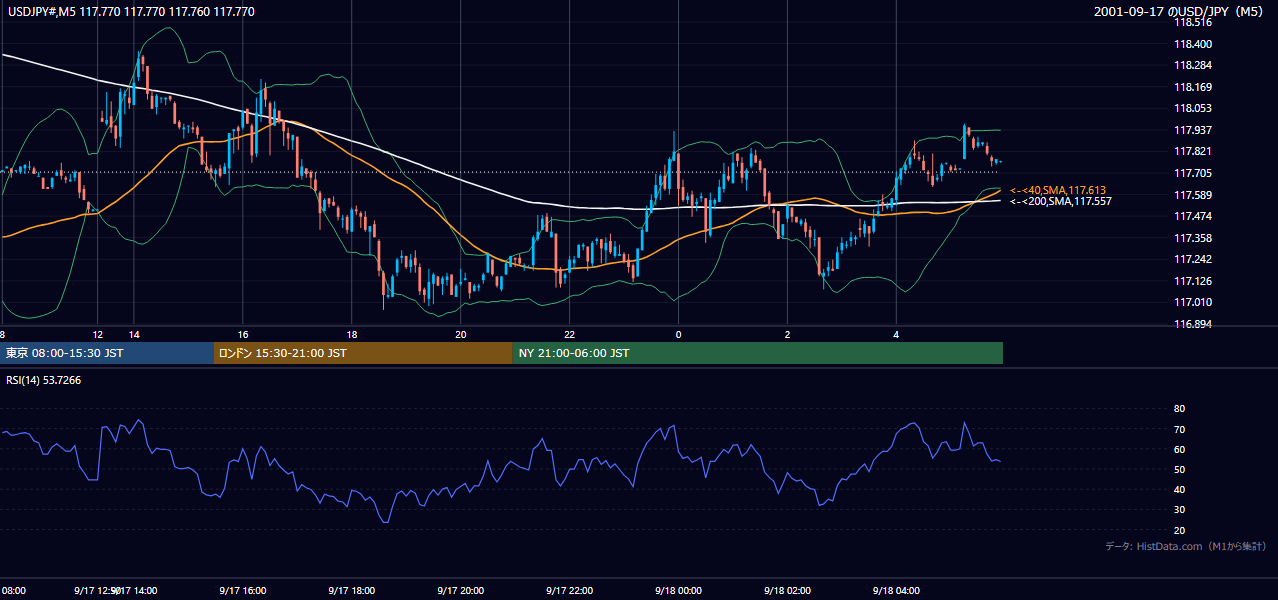Click hour label 14 under the price chart
The image size is (1278, 600).
(x=134, y=334)
